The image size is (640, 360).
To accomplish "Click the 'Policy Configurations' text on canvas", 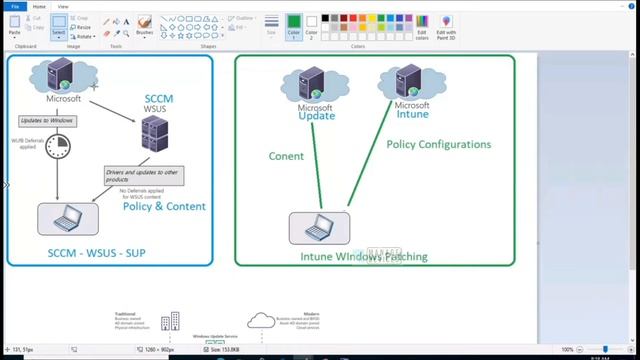I will tap(439, 144).
